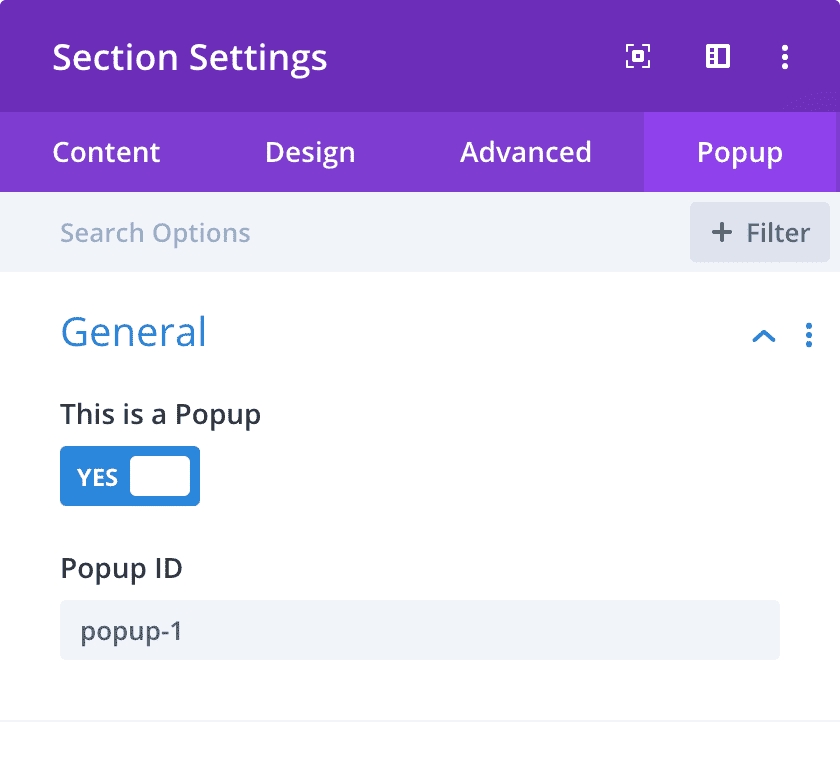Collapse the General group with the chevron

pos(763,335)
